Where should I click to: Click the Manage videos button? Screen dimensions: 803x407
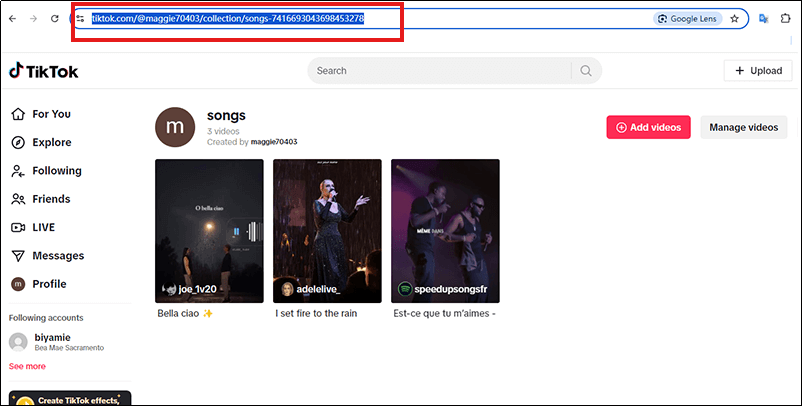point(744,127)
